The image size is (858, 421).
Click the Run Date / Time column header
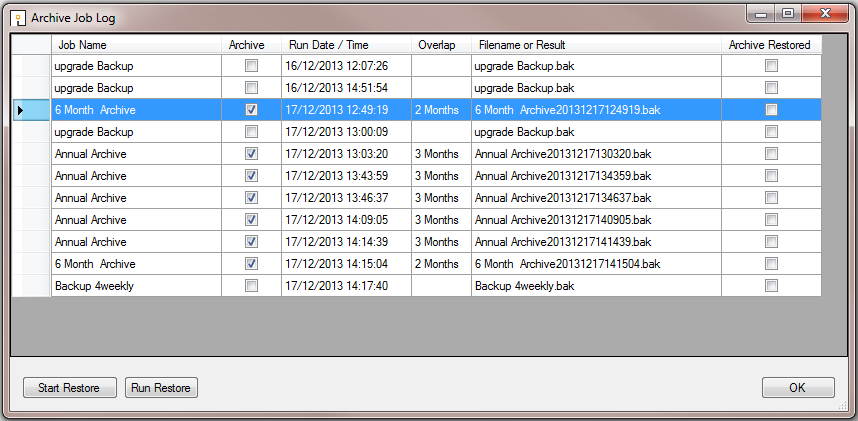tap(346, 45)
